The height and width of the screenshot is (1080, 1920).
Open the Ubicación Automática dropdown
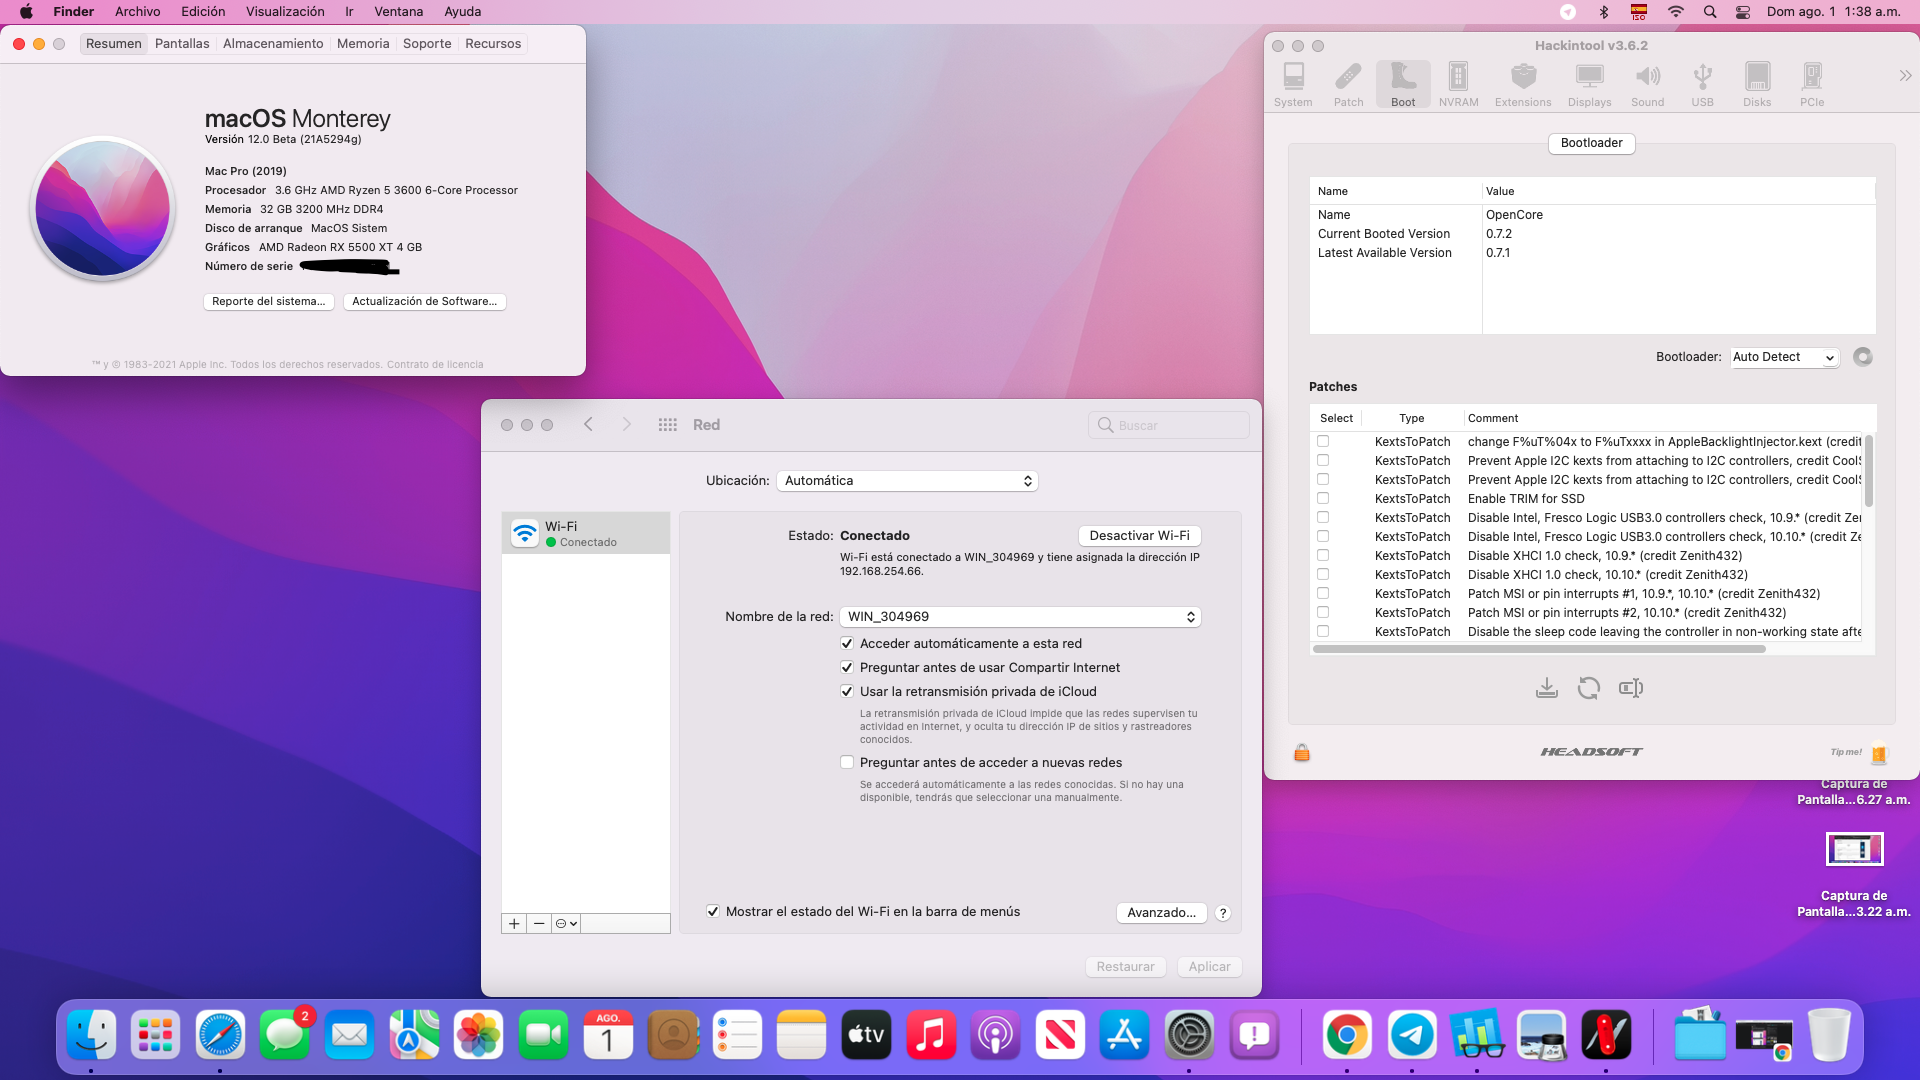(x=907, y=481)
